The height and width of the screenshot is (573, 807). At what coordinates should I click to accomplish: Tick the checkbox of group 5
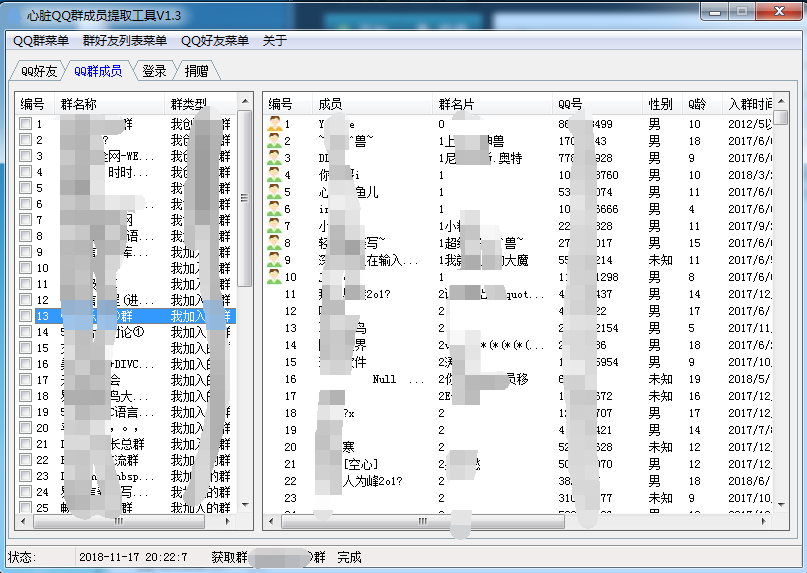[x=25, y=187]
